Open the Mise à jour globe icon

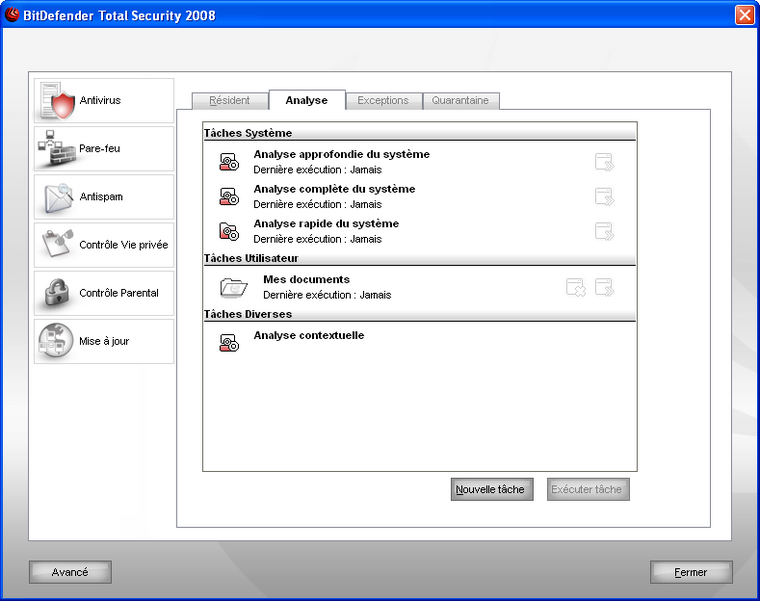pyautogui.click(x=56, y=341)
